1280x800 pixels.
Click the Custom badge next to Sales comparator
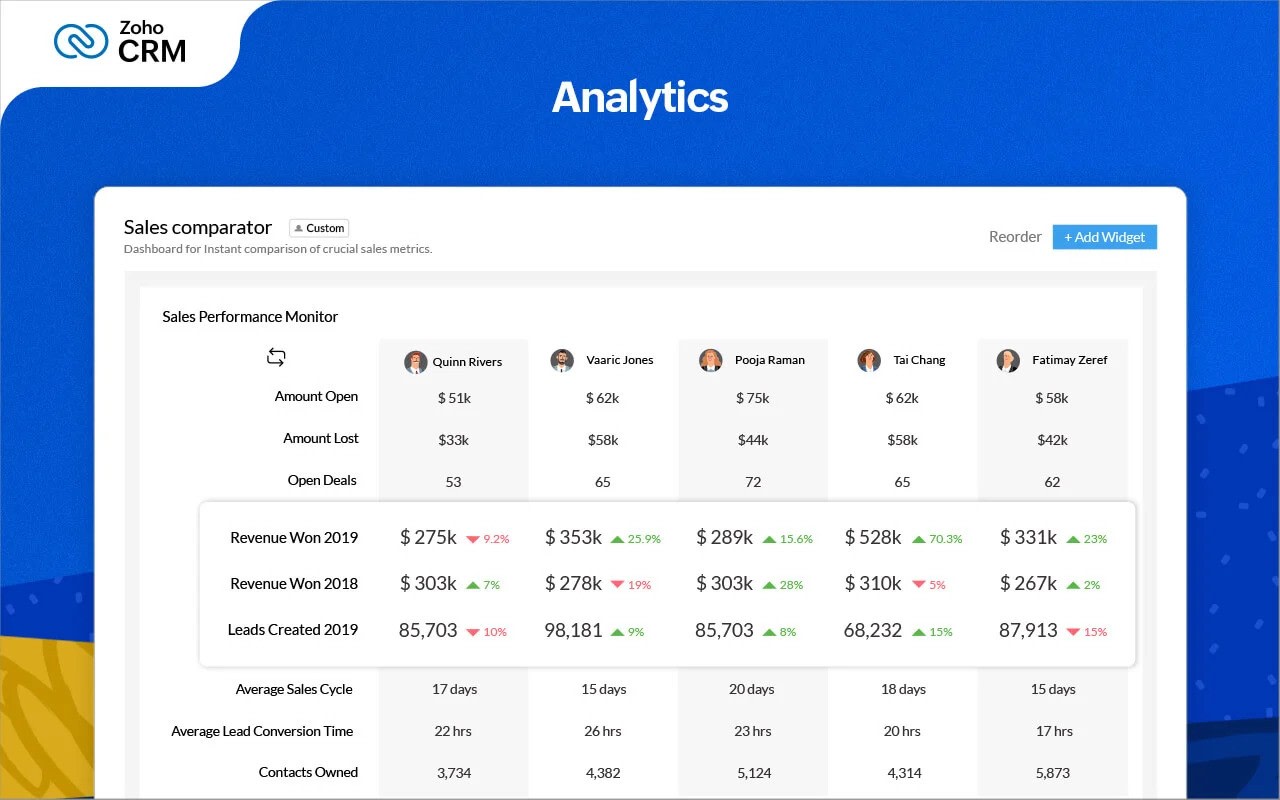click(318, 227)
